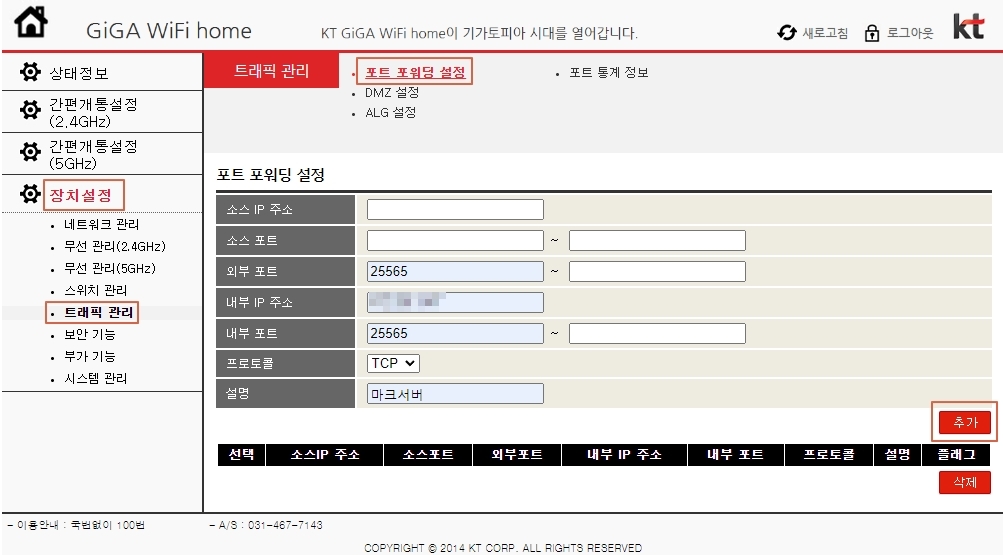Open 간편개통설정 (5GHz) menu
The height and width of the screenshot is (555, 1003).
(x=93, y=155)
